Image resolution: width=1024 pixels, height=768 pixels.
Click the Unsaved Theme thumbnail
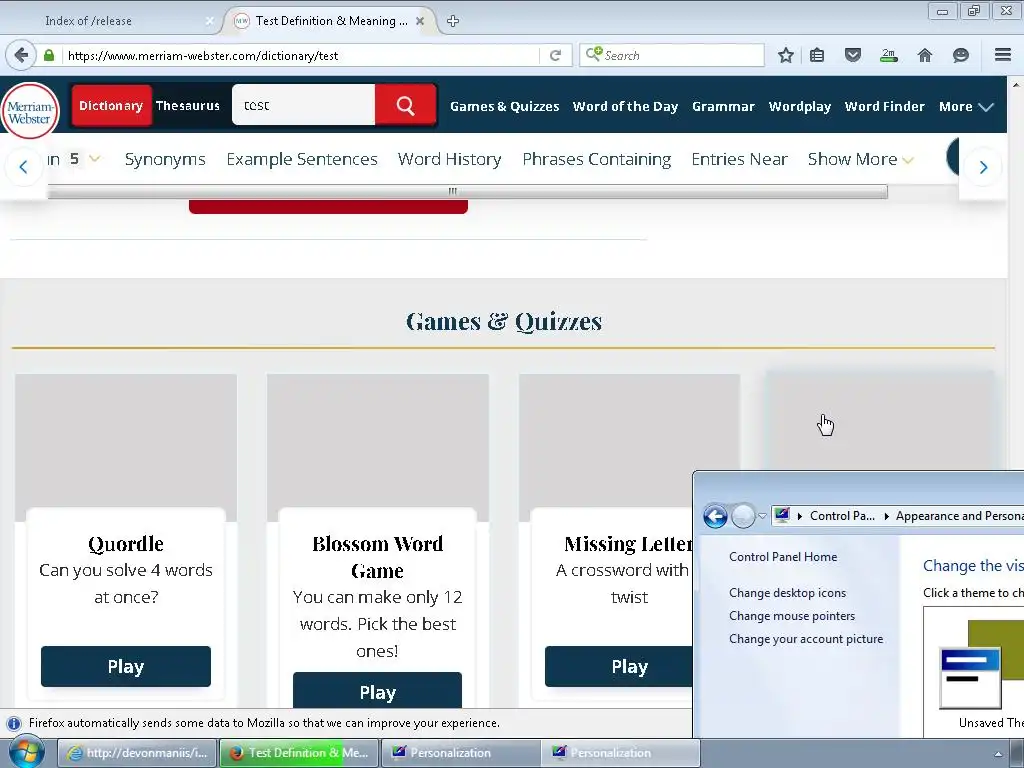click(x=980, y=666)
